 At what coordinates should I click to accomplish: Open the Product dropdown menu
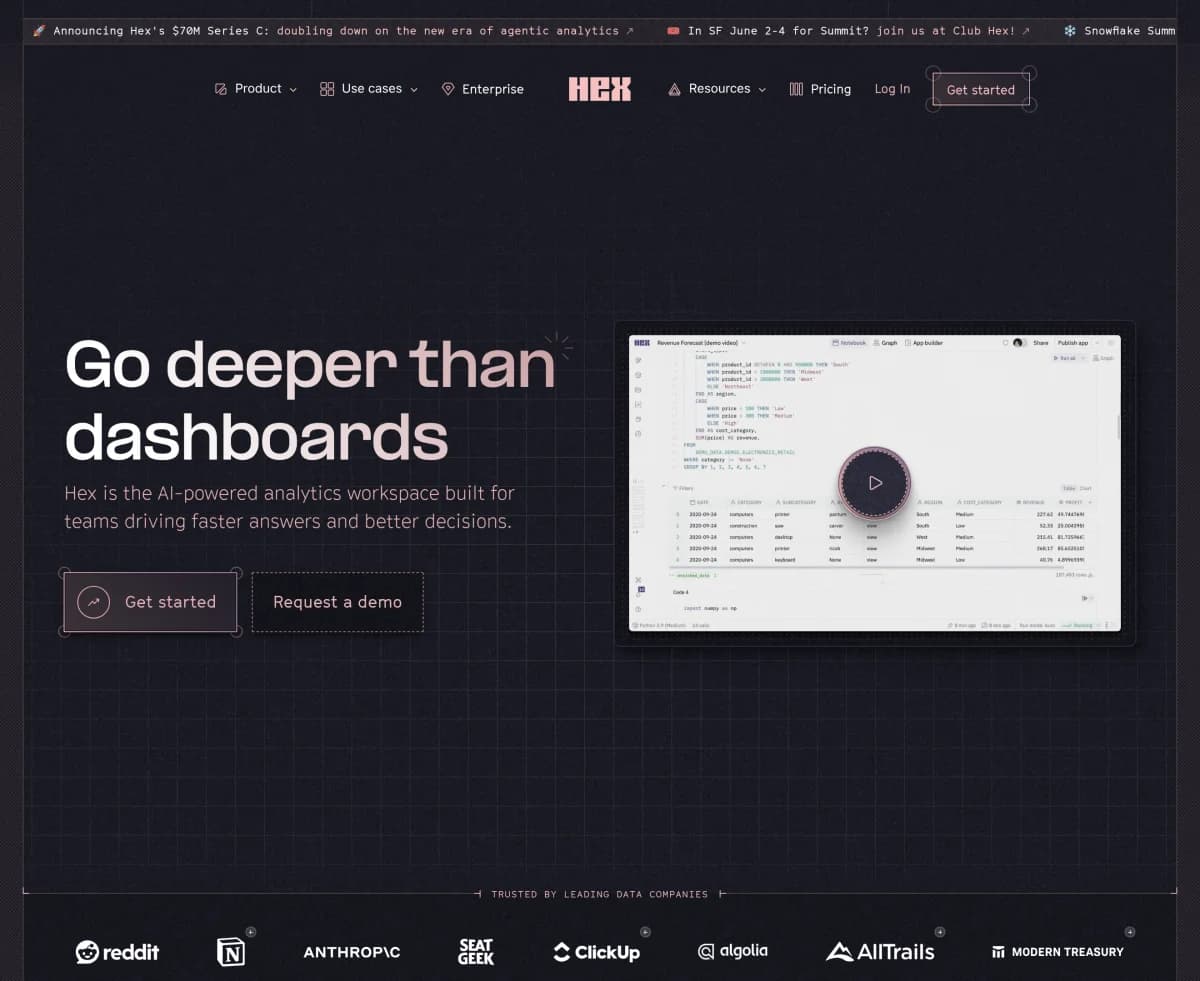tap(256, 89)
